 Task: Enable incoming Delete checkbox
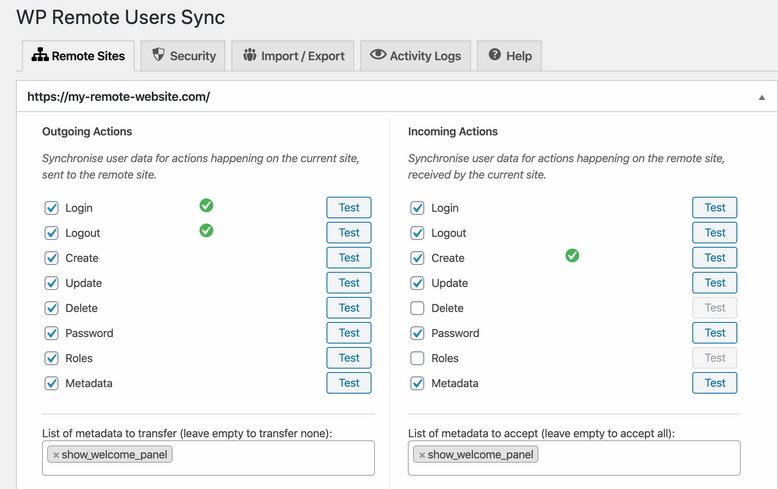[x=417, y=308]
